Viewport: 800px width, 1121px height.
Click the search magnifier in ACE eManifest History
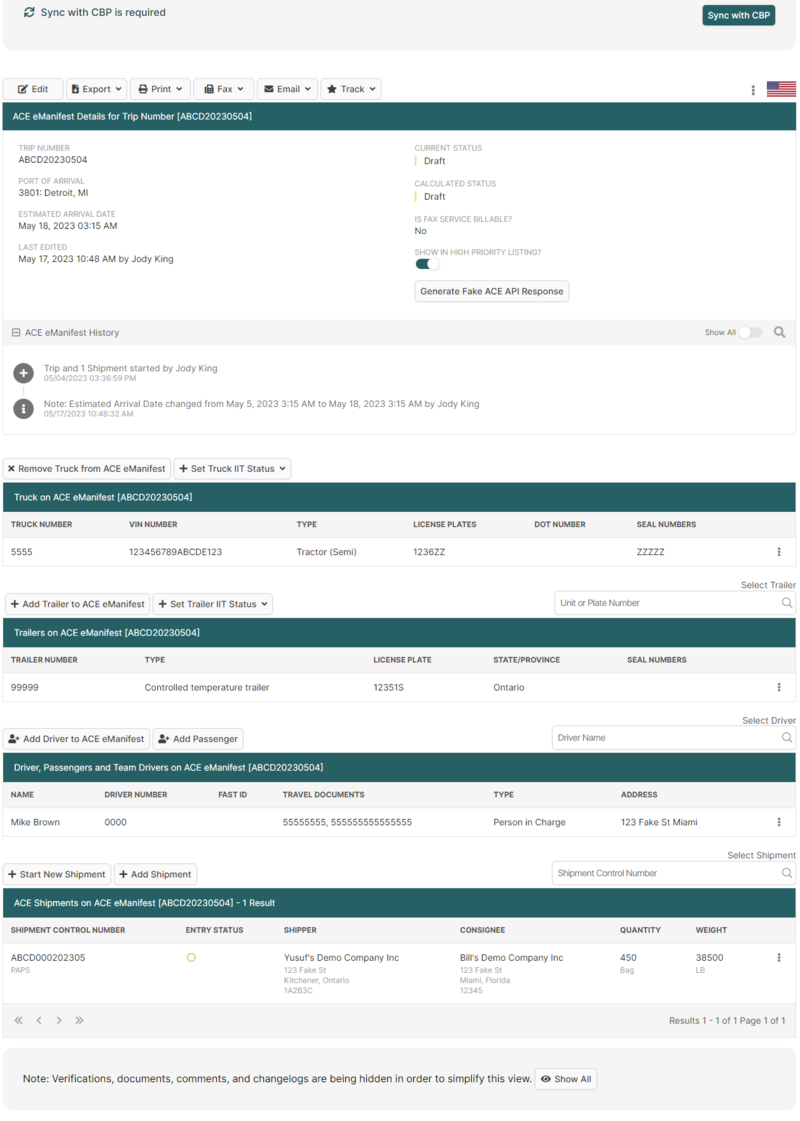[x=779, y=332]
